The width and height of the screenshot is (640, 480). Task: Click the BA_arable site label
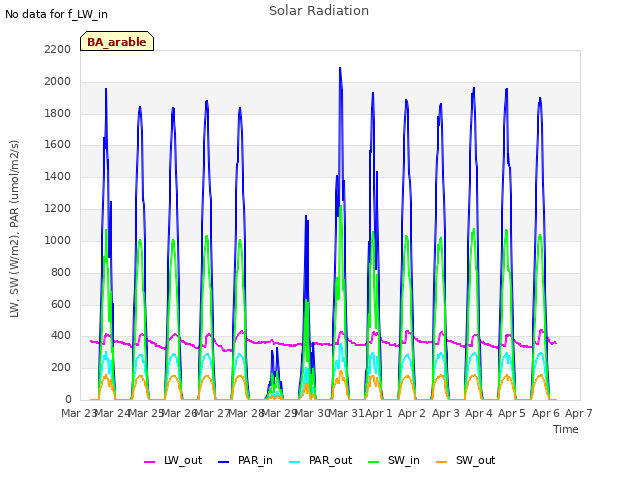(x=117, y=41)
